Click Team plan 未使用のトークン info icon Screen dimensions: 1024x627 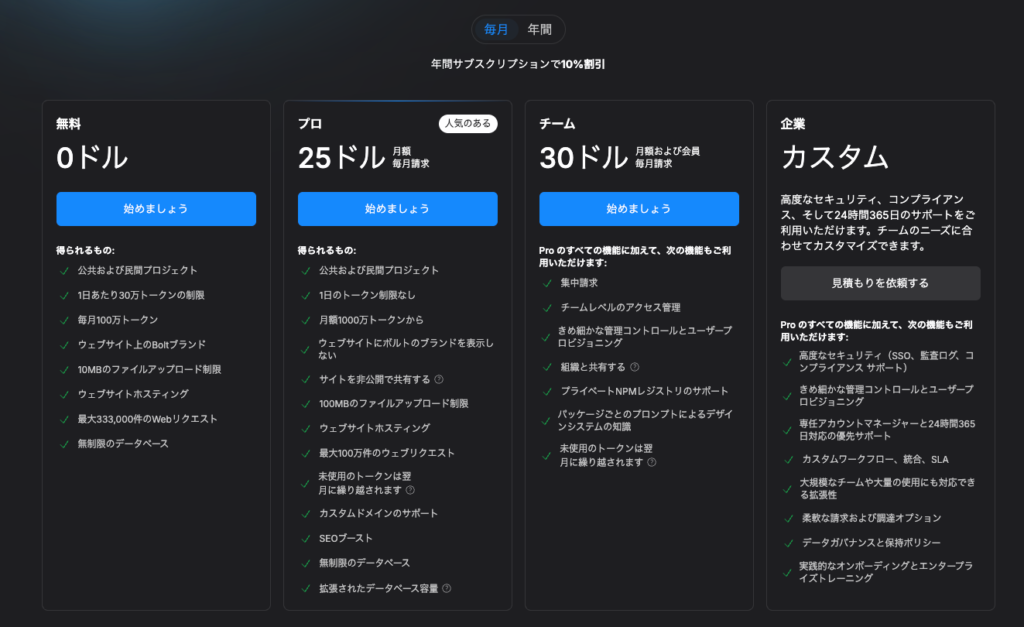(x=652, y=462)
